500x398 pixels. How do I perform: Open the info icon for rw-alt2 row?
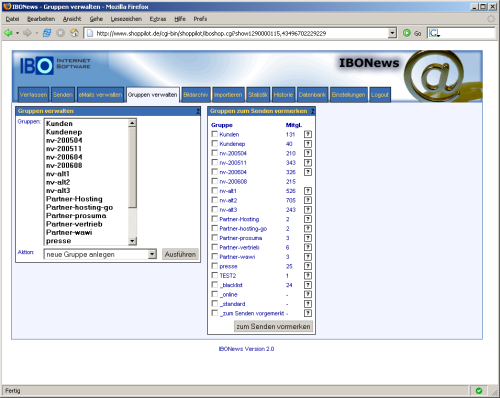click(308, 200)
